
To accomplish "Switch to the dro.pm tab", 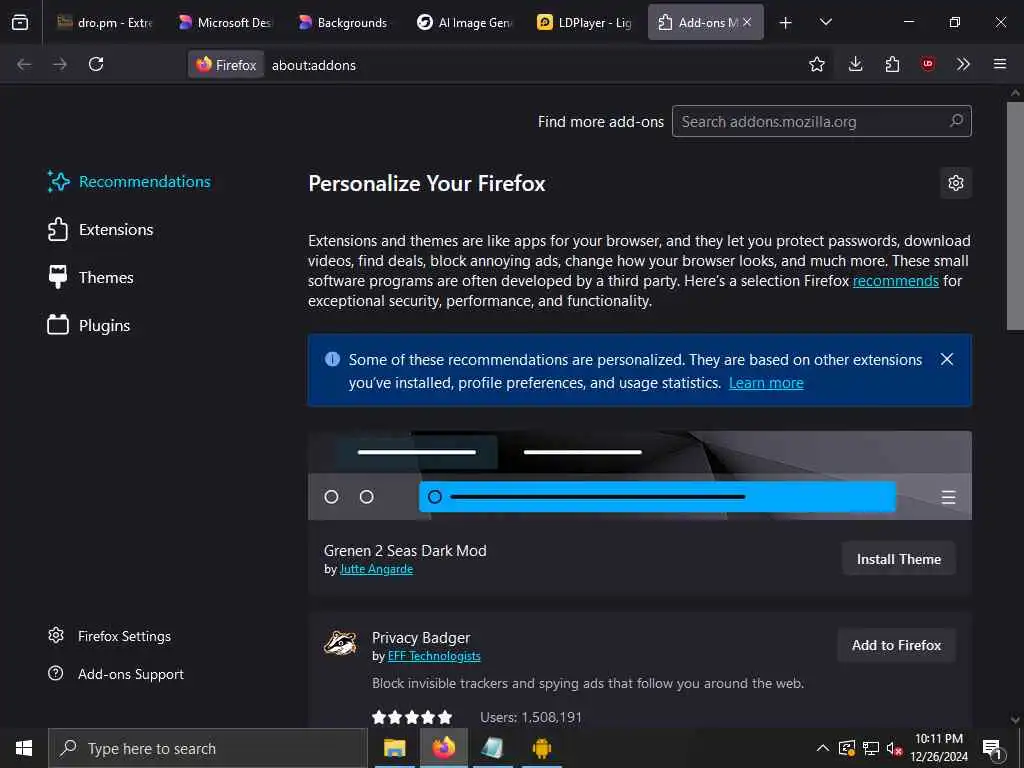I will [105, 22].
